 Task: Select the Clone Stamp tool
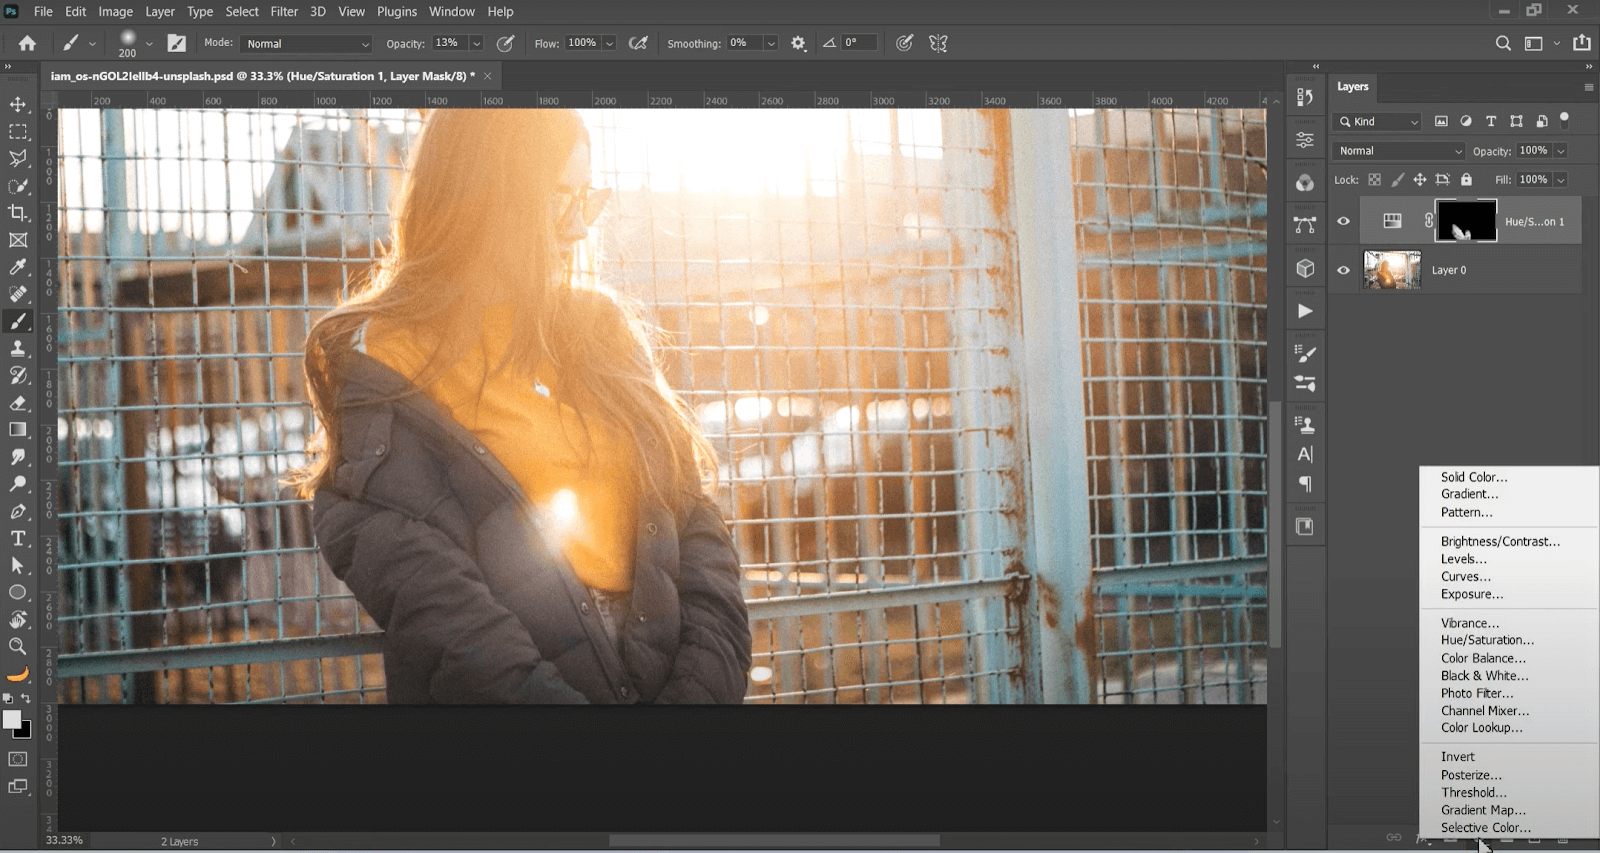[18, 348]
